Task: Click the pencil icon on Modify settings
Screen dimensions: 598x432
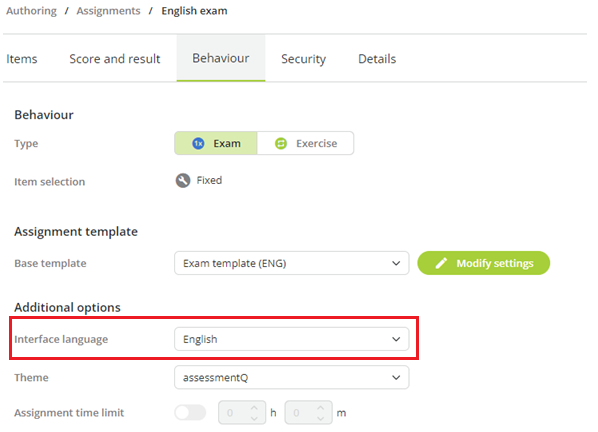Action: [441, 263]
